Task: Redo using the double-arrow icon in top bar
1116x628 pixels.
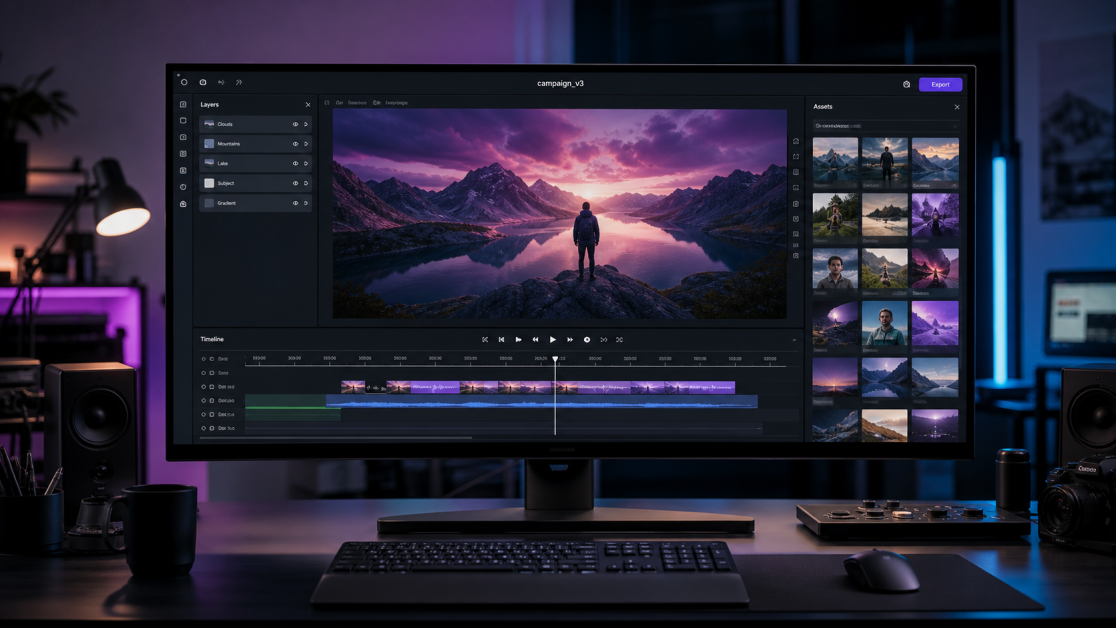Action: (x=239, y=83)
